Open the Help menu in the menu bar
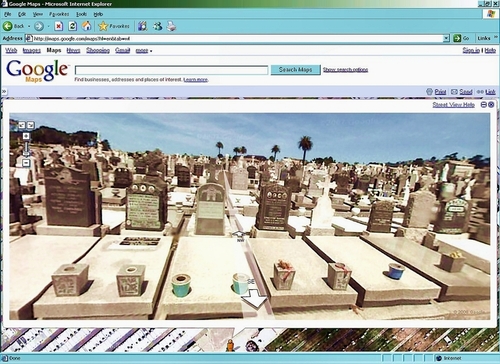500x364 pixels. [98, 14]
